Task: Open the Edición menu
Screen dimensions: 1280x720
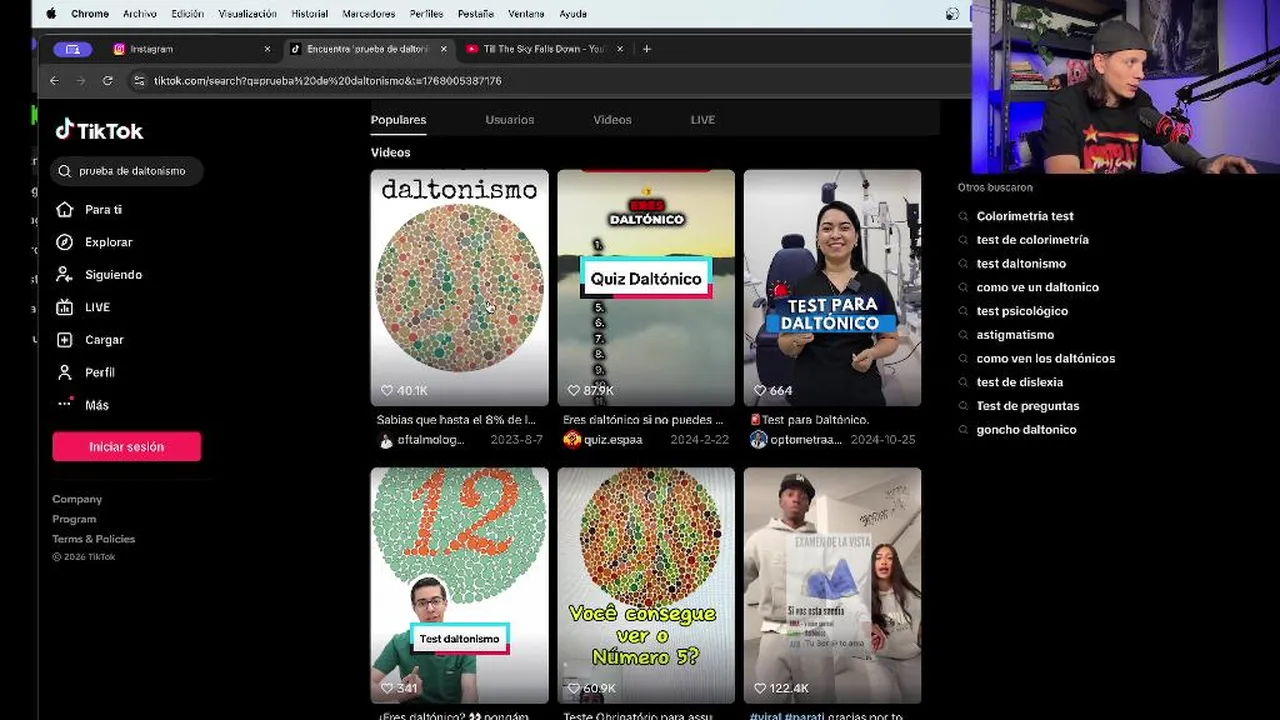Action: [x=187, y=14]
